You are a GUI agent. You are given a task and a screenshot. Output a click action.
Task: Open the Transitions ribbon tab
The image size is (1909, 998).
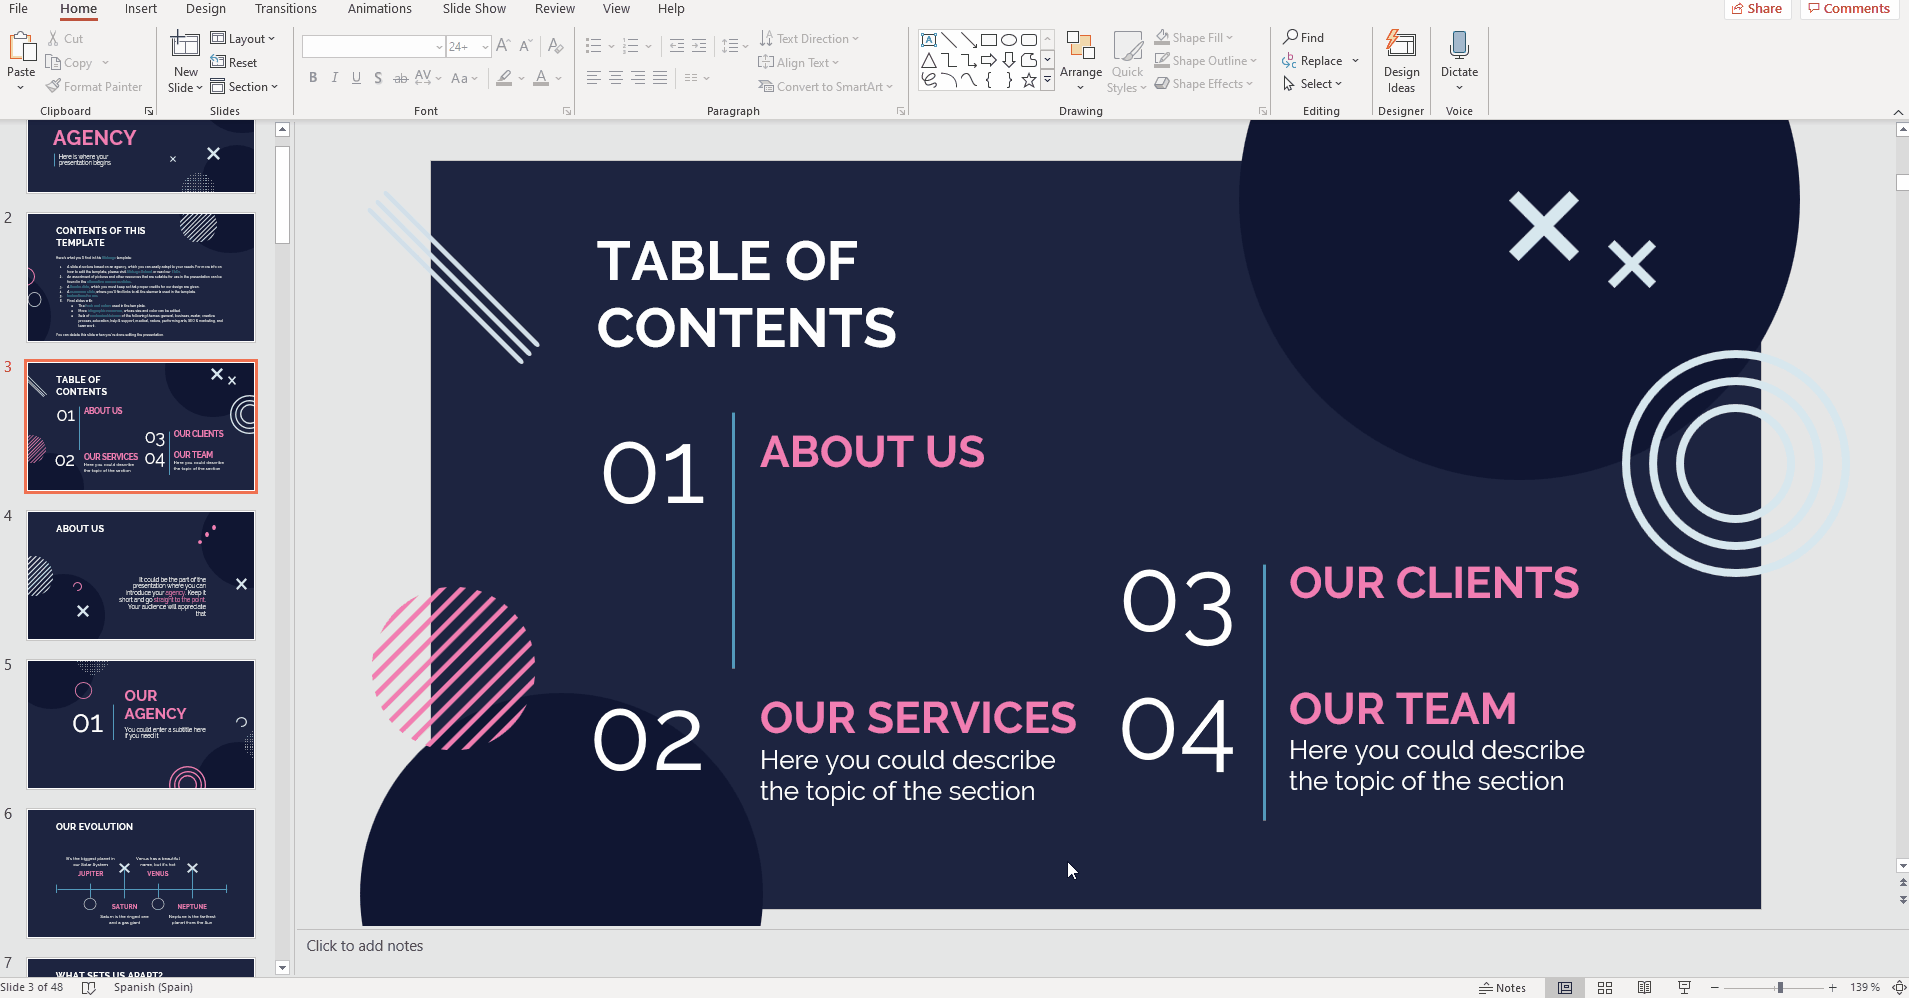point(285,9)
